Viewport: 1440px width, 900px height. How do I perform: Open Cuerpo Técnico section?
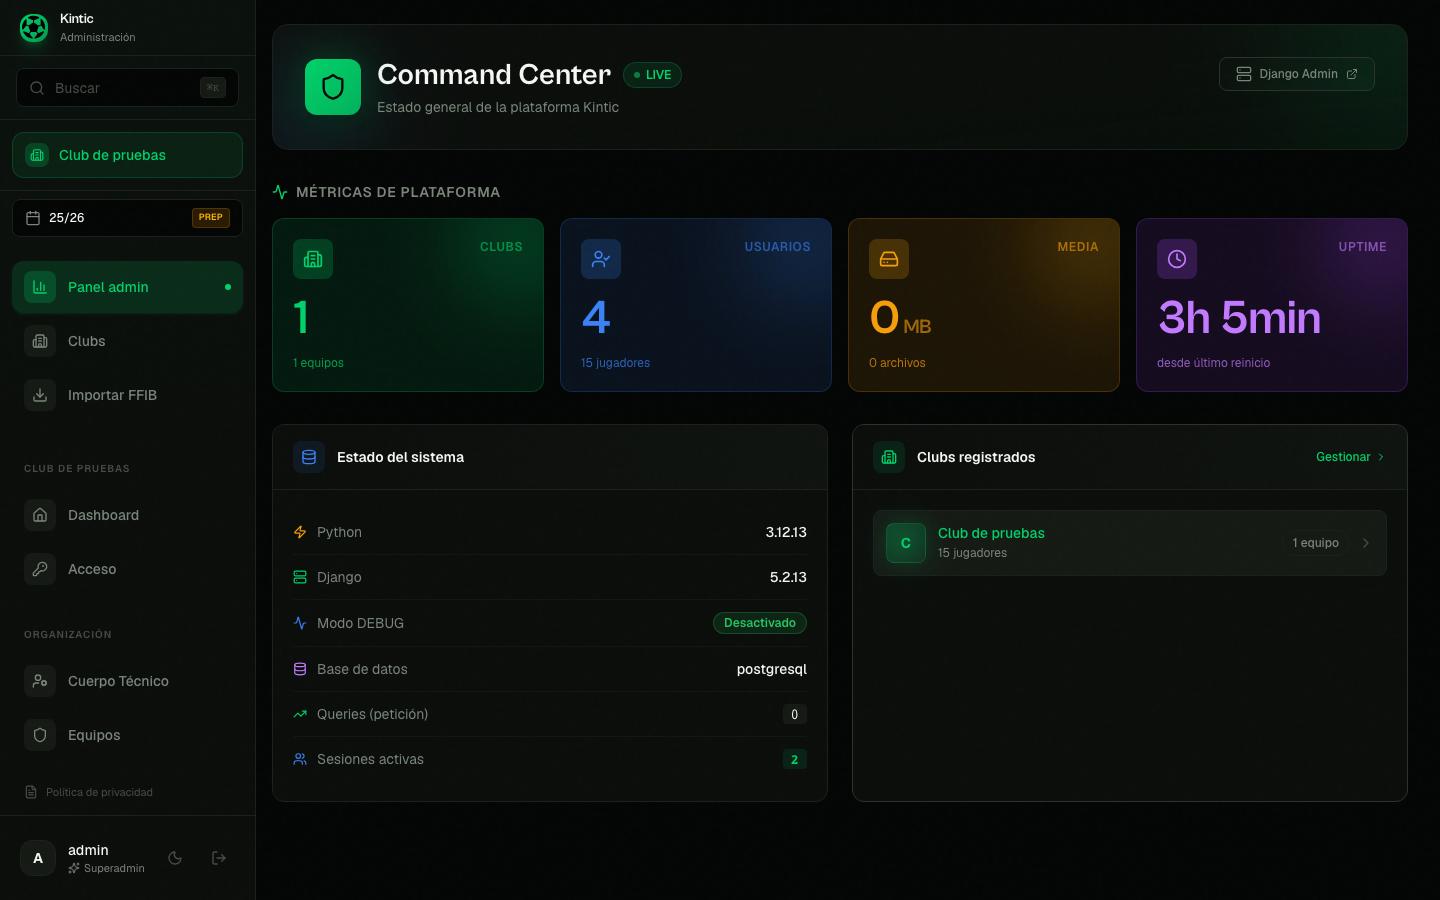[x=127, y=681]
